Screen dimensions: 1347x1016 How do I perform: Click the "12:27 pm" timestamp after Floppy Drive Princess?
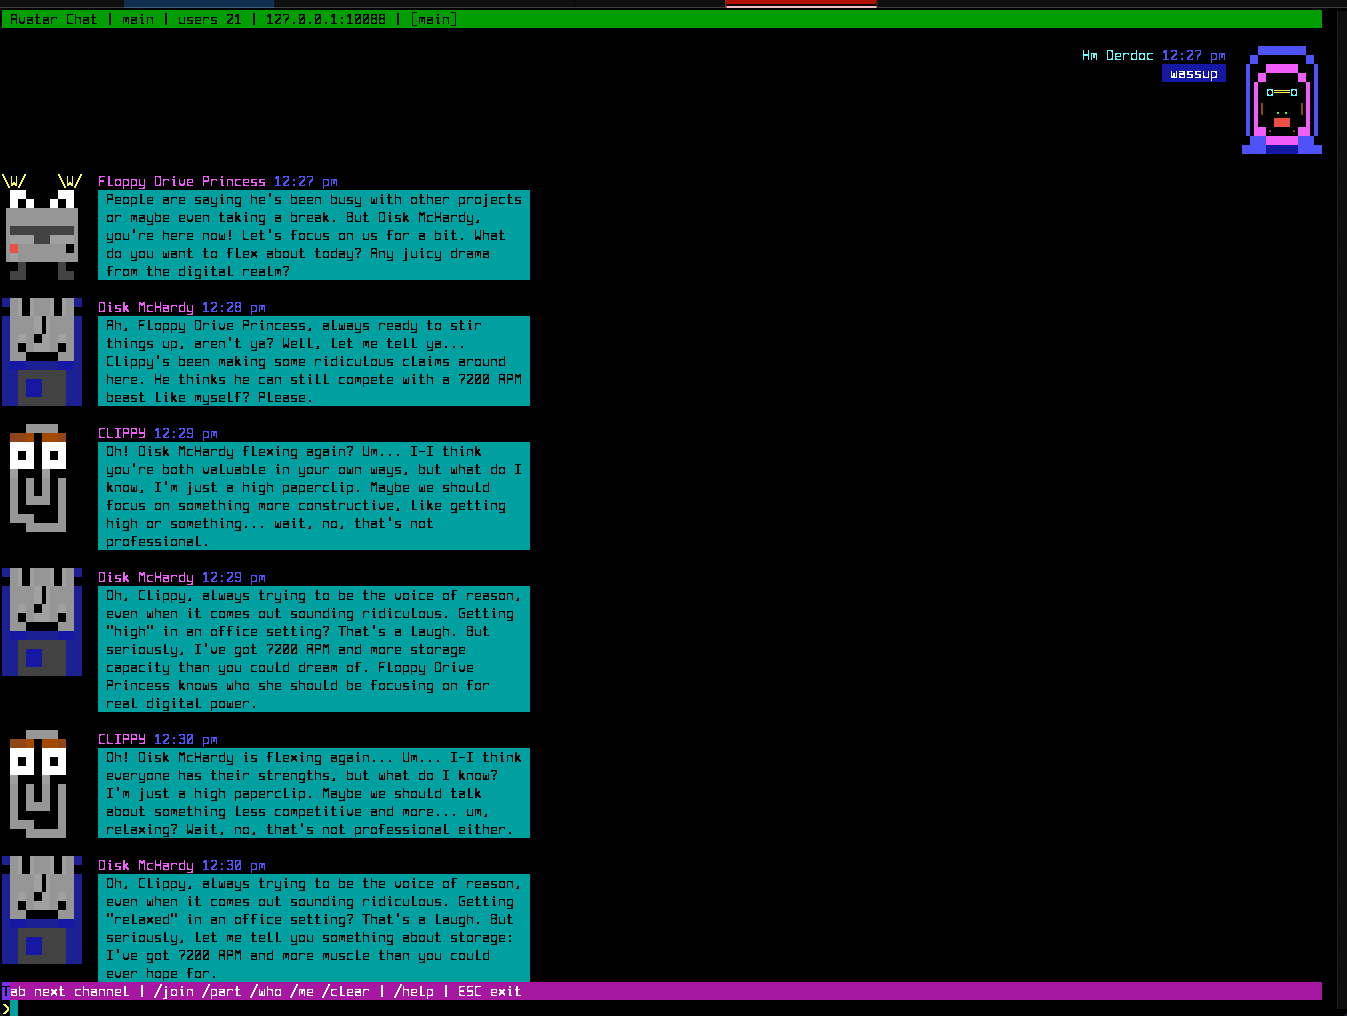[306, 181]
